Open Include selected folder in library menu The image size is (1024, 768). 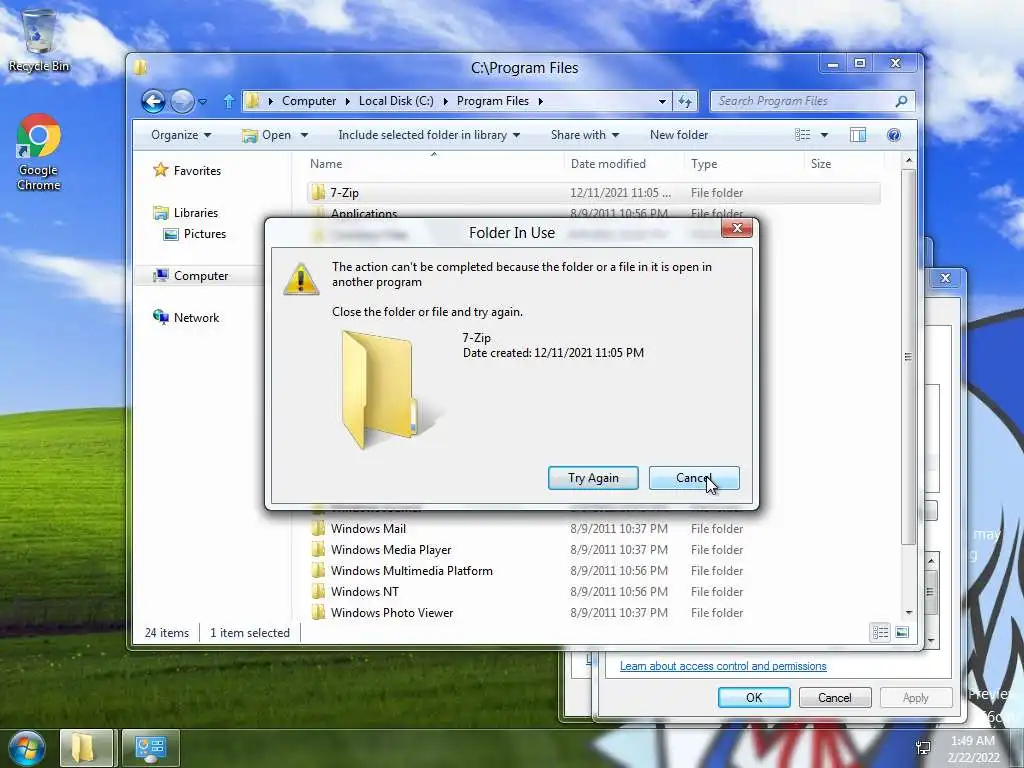429,135
